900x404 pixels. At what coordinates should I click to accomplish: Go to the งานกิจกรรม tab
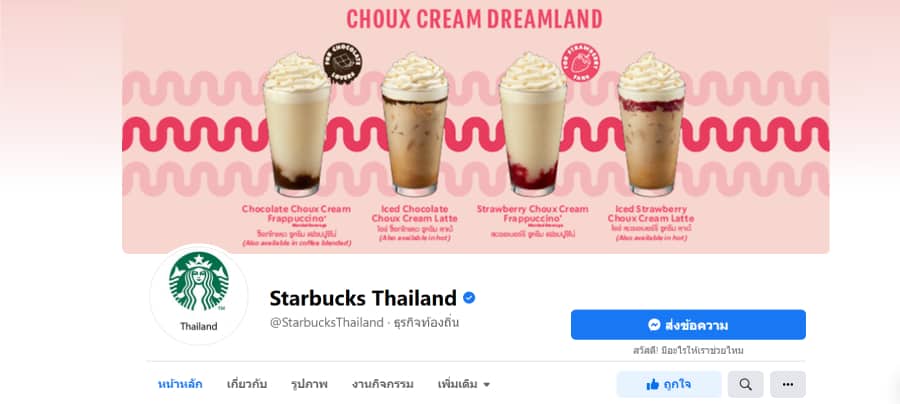pos(383,384)
